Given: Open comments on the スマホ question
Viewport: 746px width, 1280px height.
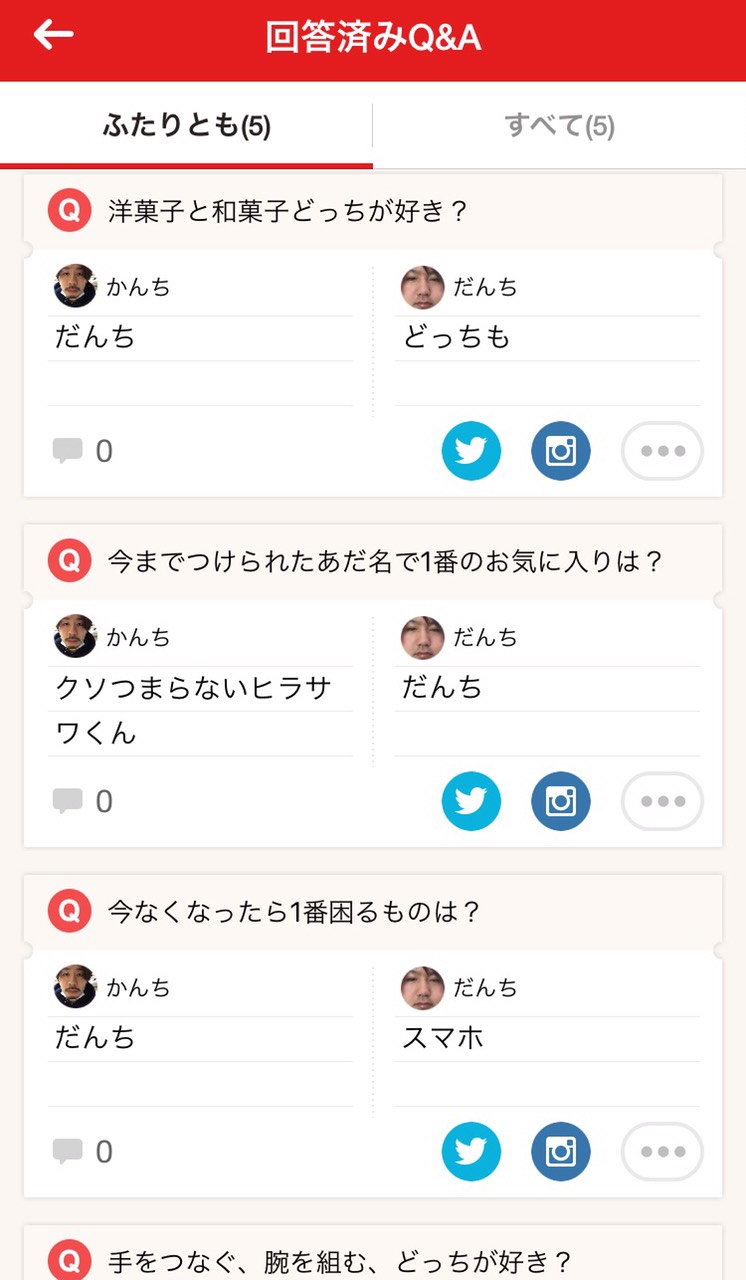Looking at the screenshot, I should (82, 1152).
